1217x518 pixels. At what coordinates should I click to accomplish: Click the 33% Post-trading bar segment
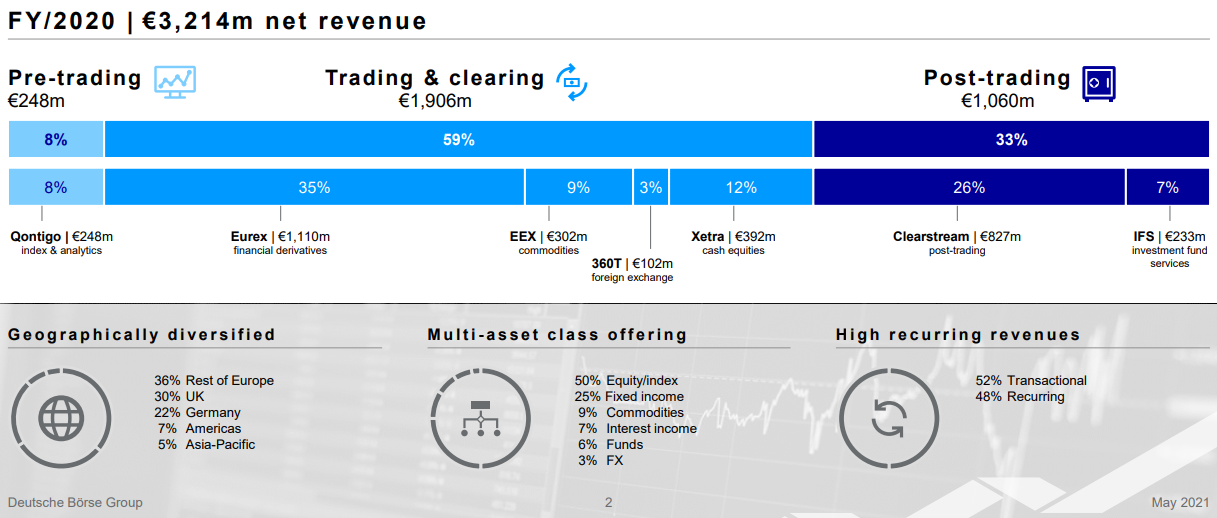point(1011,140)
